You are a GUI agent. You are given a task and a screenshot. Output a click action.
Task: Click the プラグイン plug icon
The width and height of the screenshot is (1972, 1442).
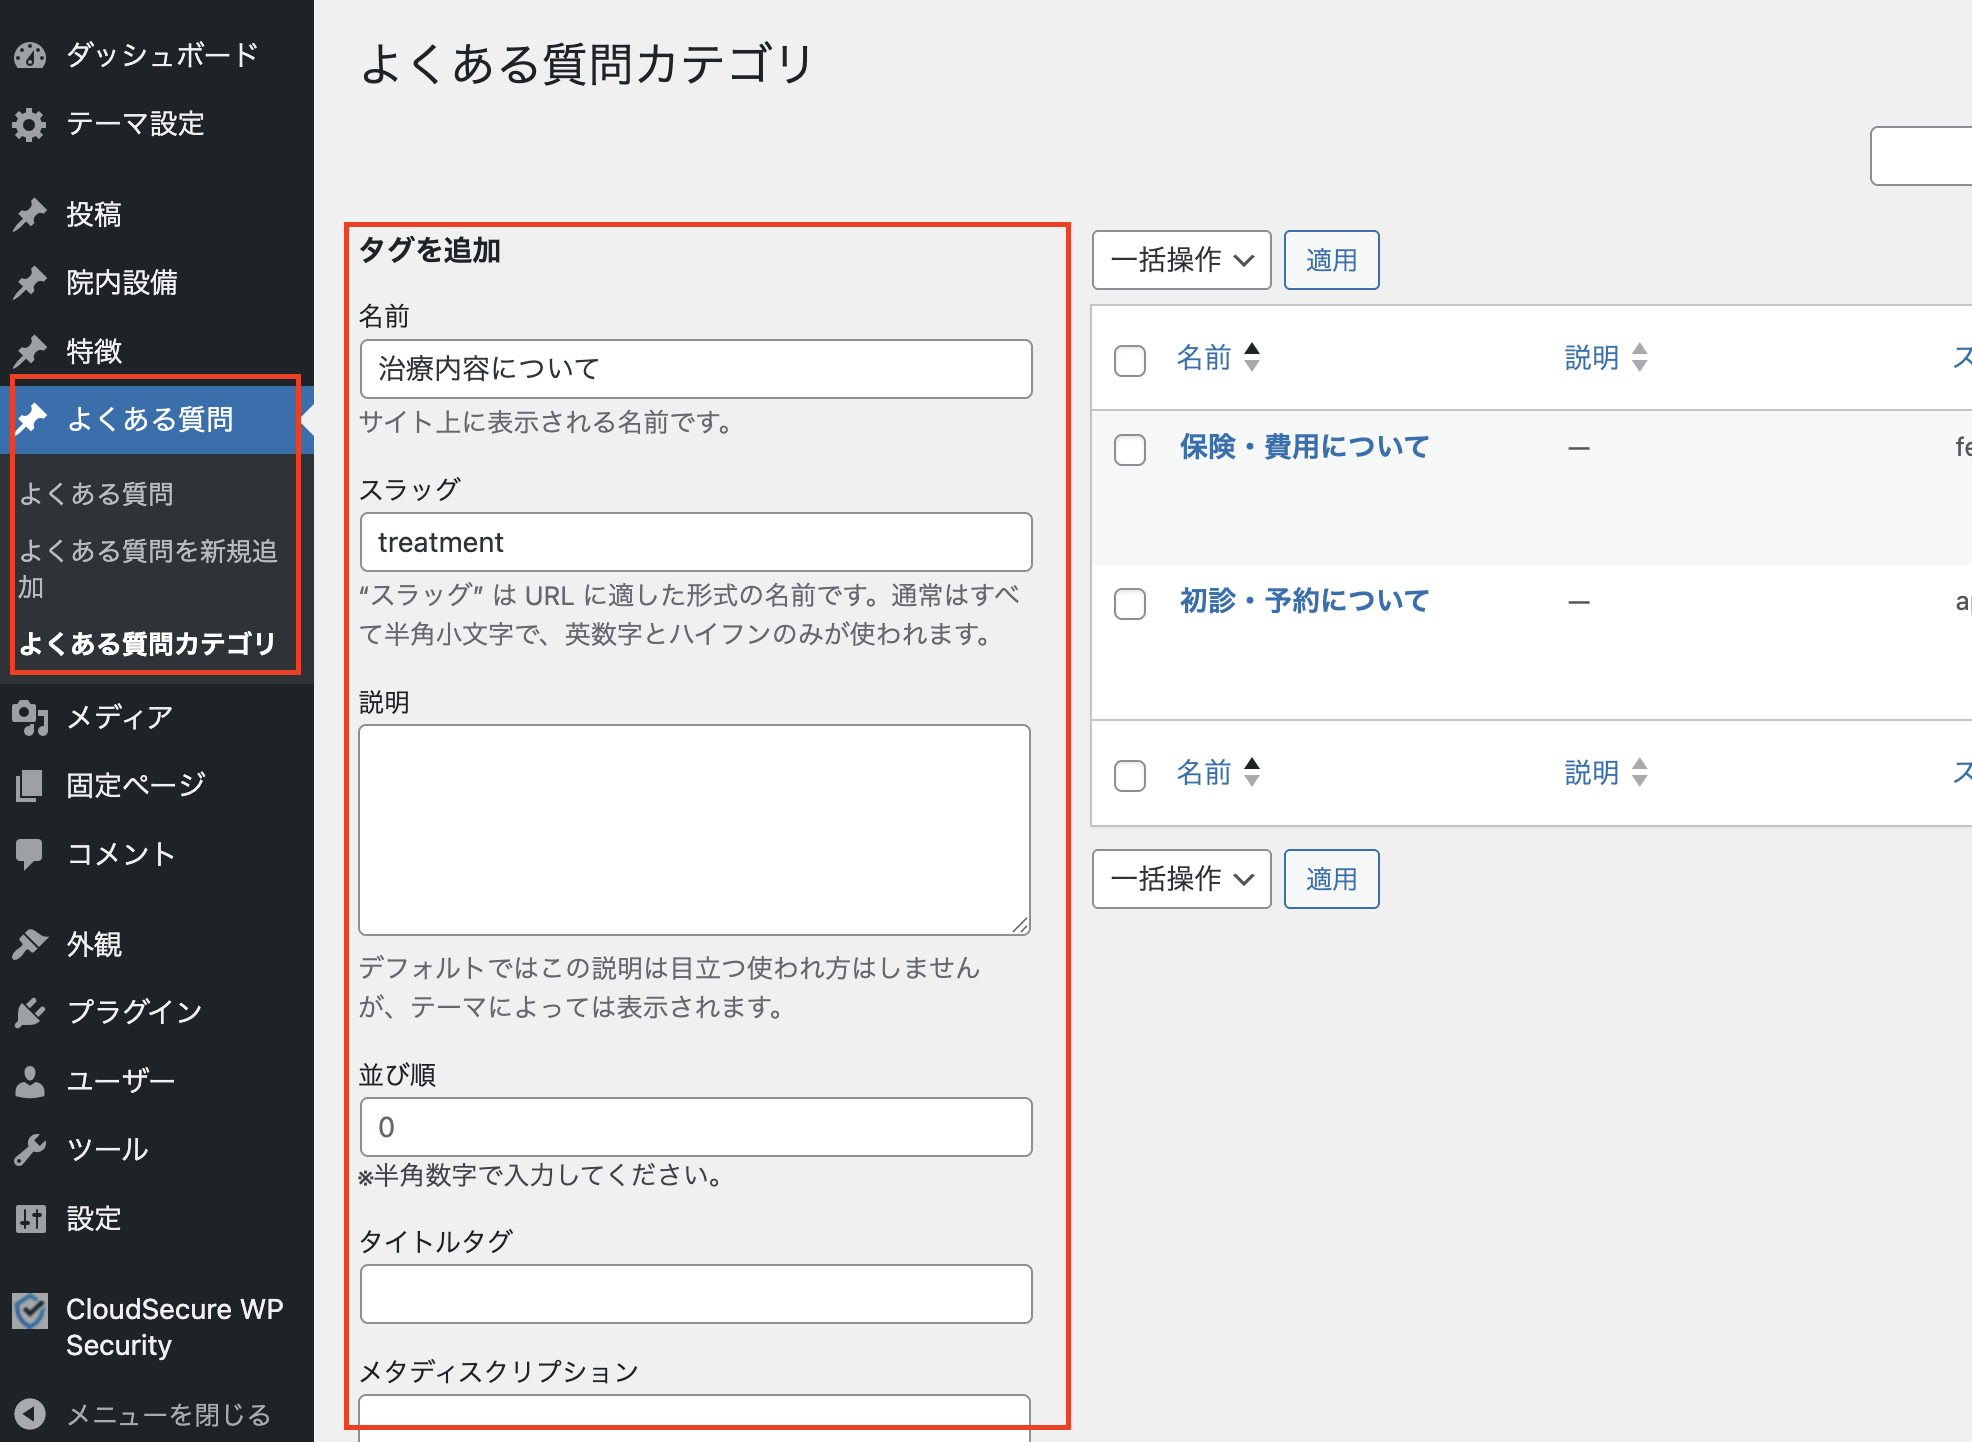pos(30,1012)
